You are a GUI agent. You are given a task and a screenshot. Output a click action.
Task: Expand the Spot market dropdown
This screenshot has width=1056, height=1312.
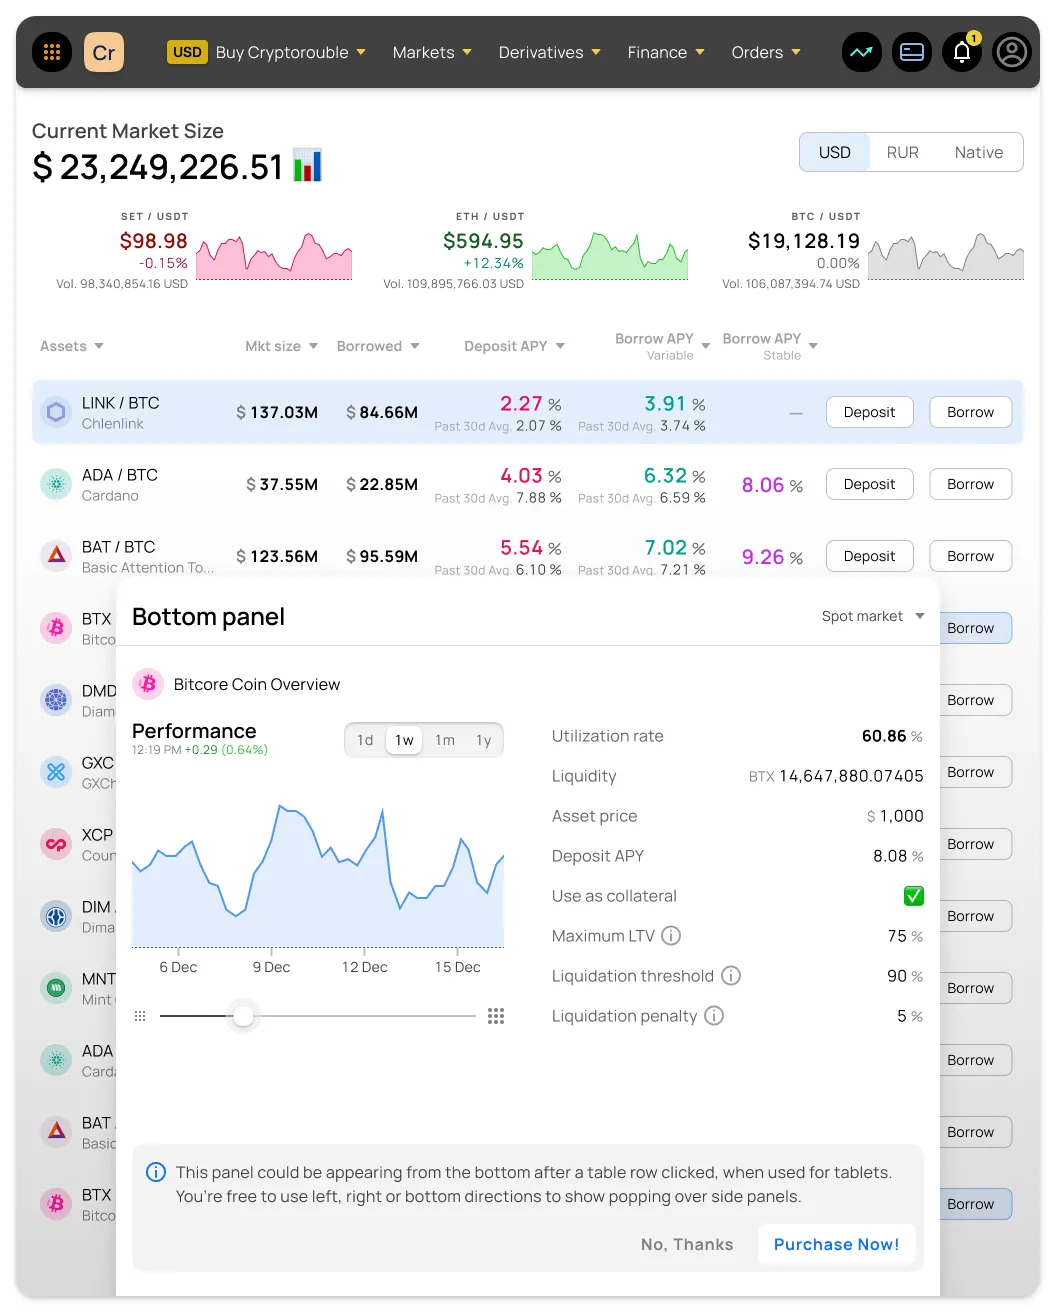[x=872, y=616]
